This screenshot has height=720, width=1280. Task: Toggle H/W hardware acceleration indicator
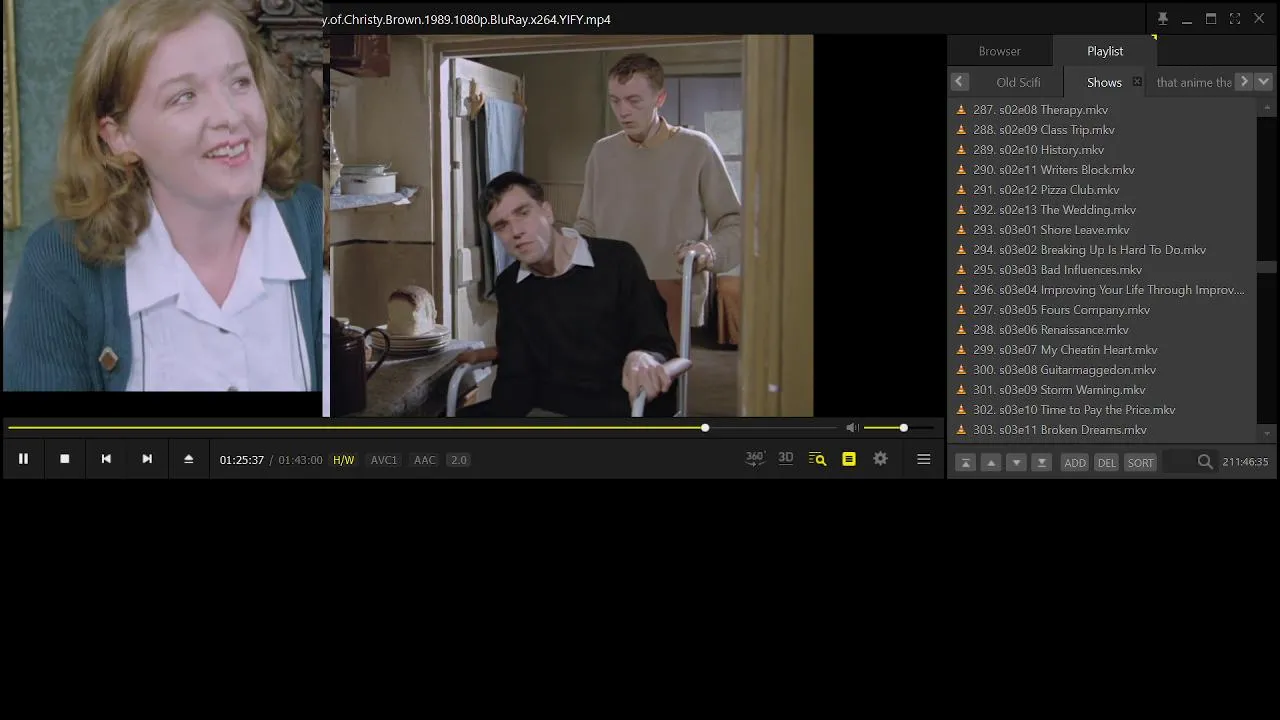point(343,460)
